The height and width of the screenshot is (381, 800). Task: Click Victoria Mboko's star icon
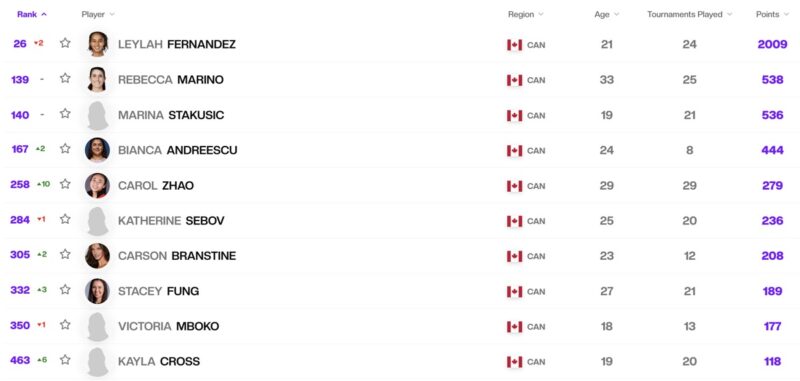pos(65,324)
